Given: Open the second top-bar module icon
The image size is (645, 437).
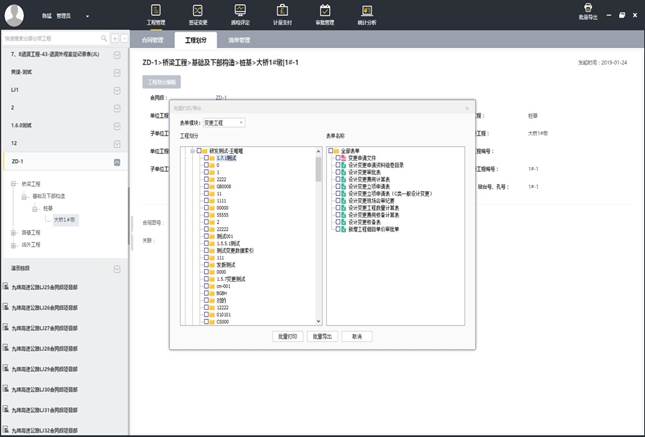Looking at the screenshot, I should pos(198,10).
